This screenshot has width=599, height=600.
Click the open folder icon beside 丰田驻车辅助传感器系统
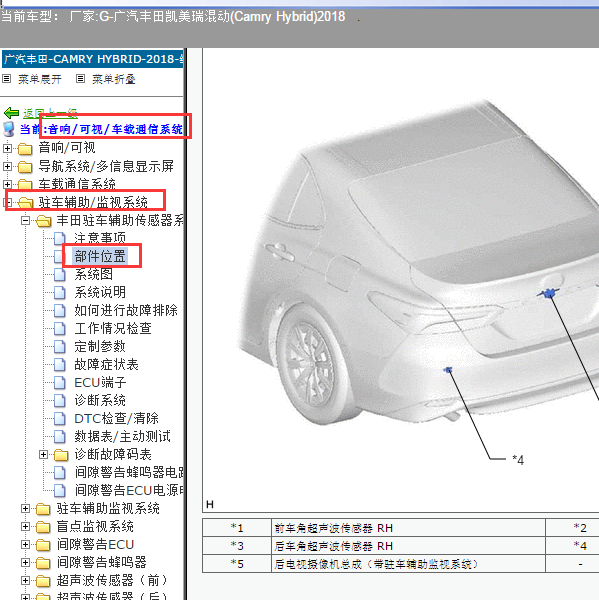tap(44, 221)
